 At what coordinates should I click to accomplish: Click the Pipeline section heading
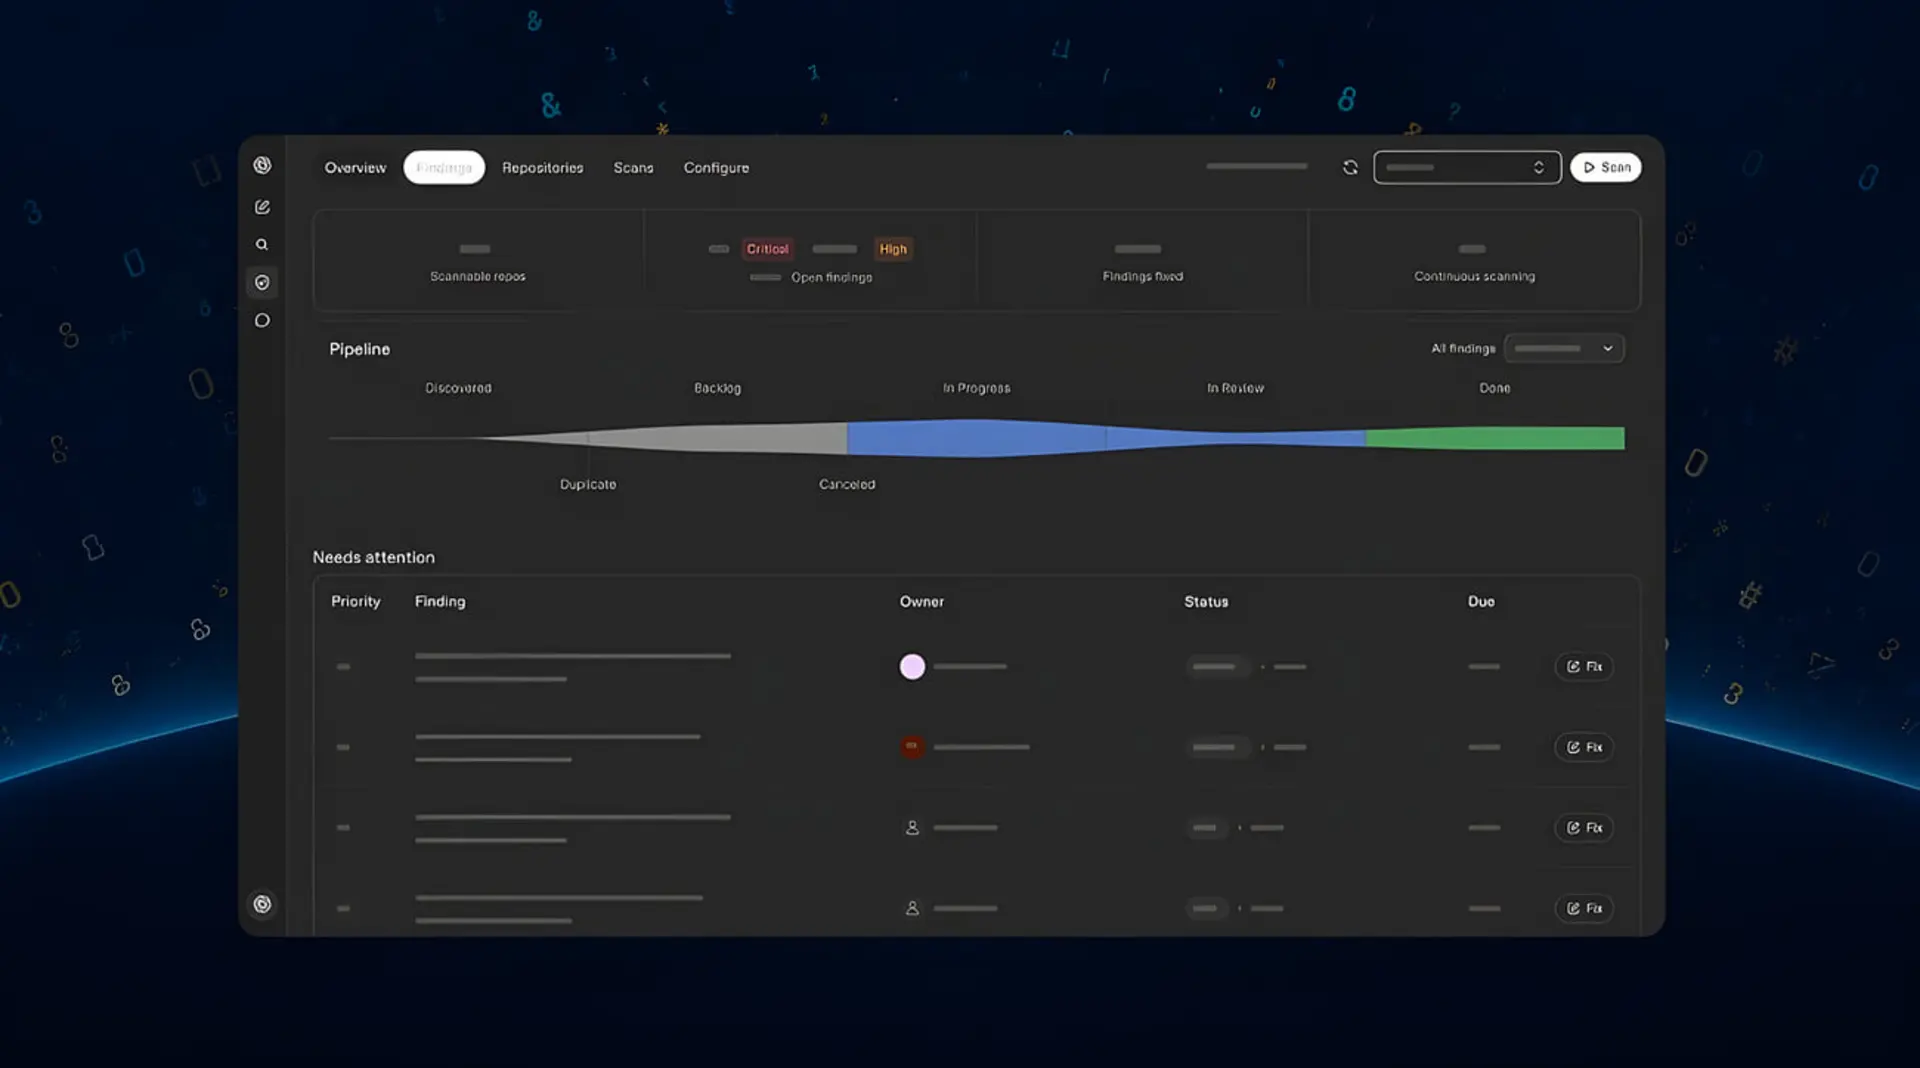coord(360,349)
